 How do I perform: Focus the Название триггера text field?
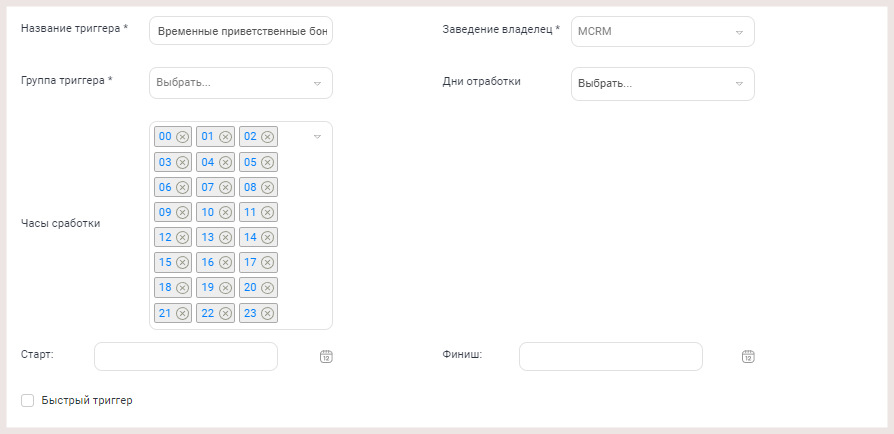coord(241,31)
